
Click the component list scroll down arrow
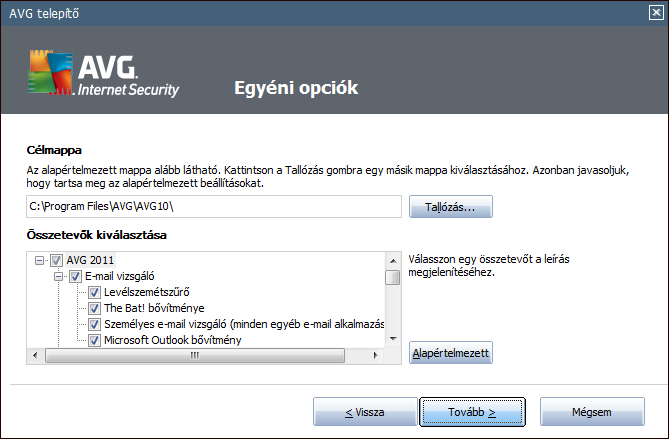[x=393, y=339]
